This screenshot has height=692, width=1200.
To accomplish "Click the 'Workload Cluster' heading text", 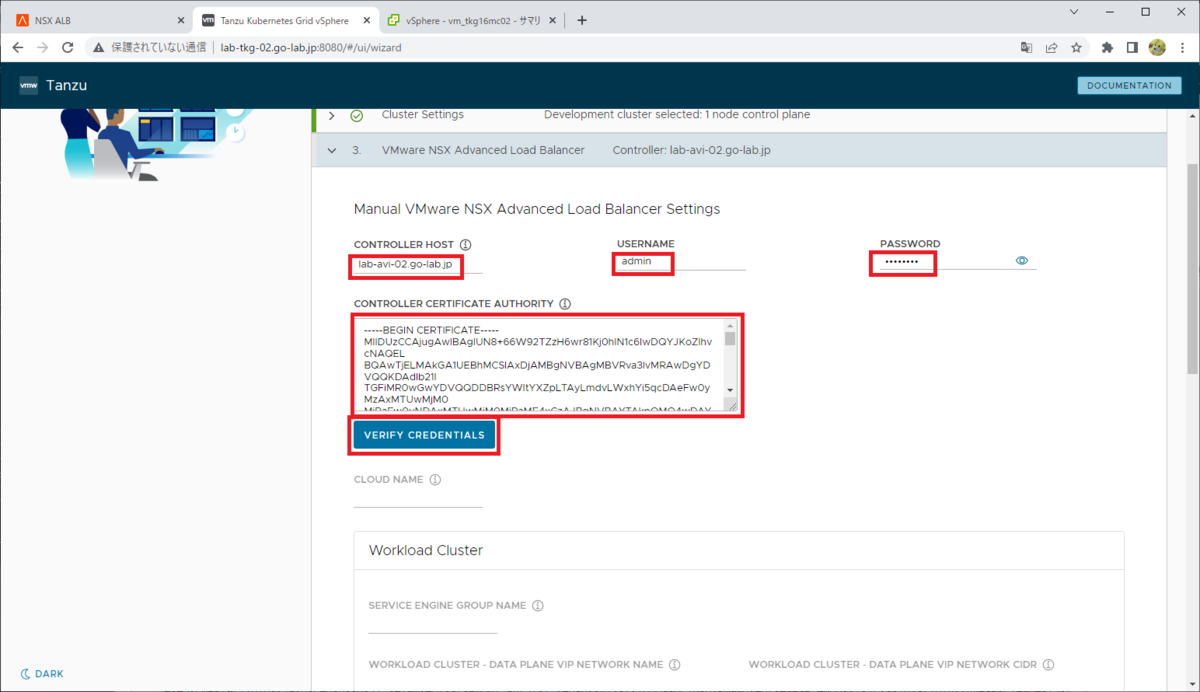I will coord(426,551).
